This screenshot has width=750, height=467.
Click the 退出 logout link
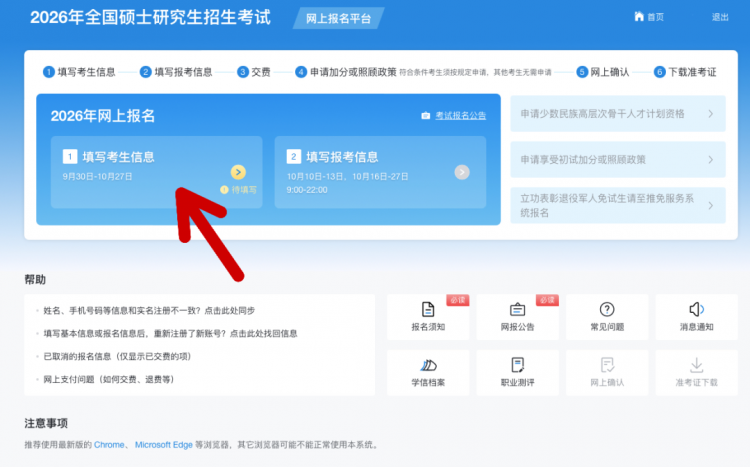[x=720, y=17]
